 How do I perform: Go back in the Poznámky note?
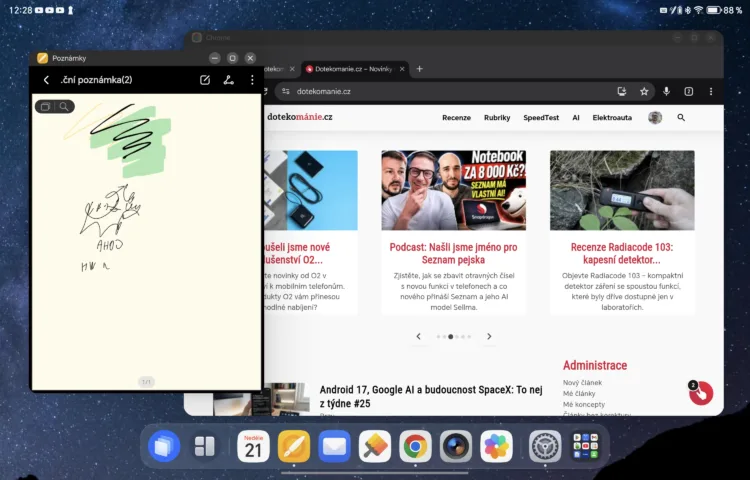click(46, 80)
